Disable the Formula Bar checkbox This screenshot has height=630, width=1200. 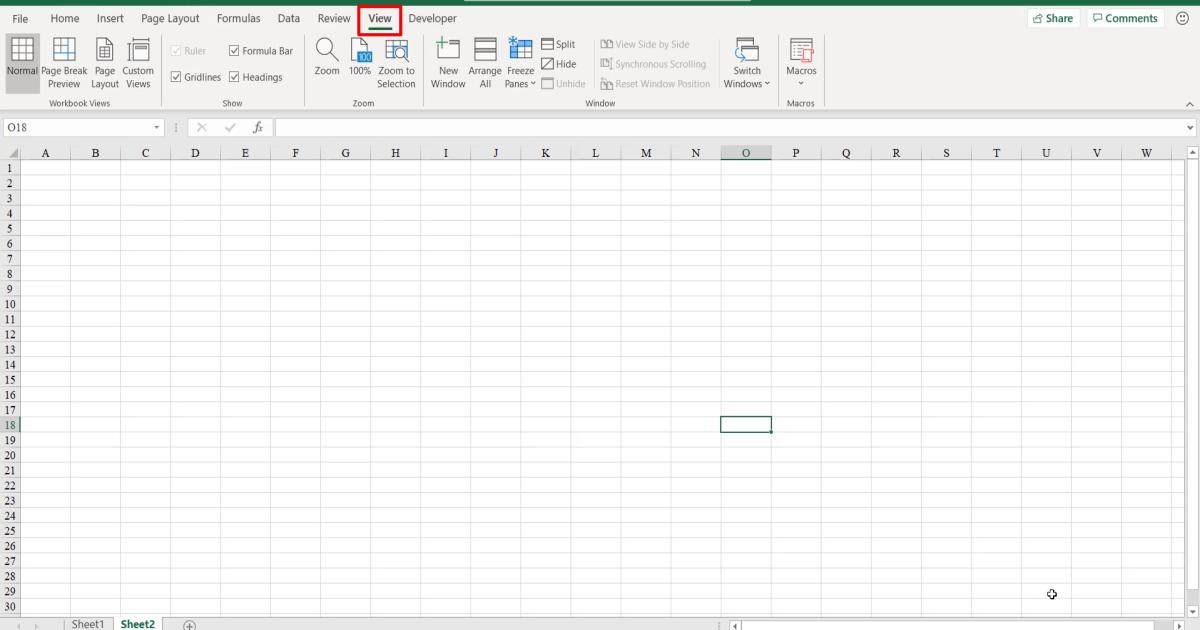click(234, 50)
